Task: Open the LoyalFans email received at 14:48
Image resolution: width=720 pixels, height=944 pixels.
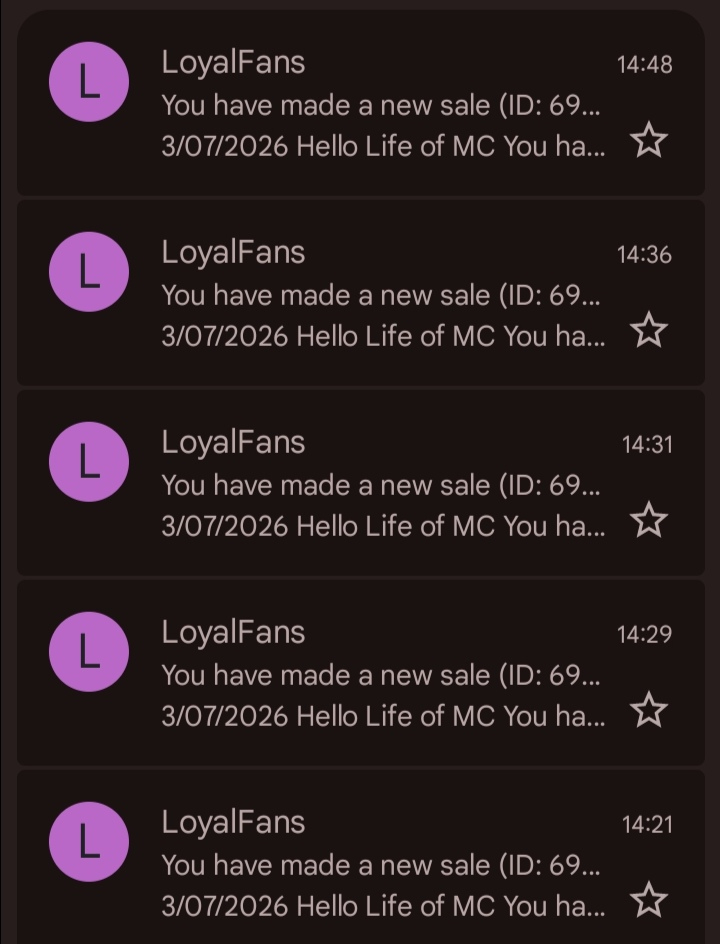Action: point(380,104)
